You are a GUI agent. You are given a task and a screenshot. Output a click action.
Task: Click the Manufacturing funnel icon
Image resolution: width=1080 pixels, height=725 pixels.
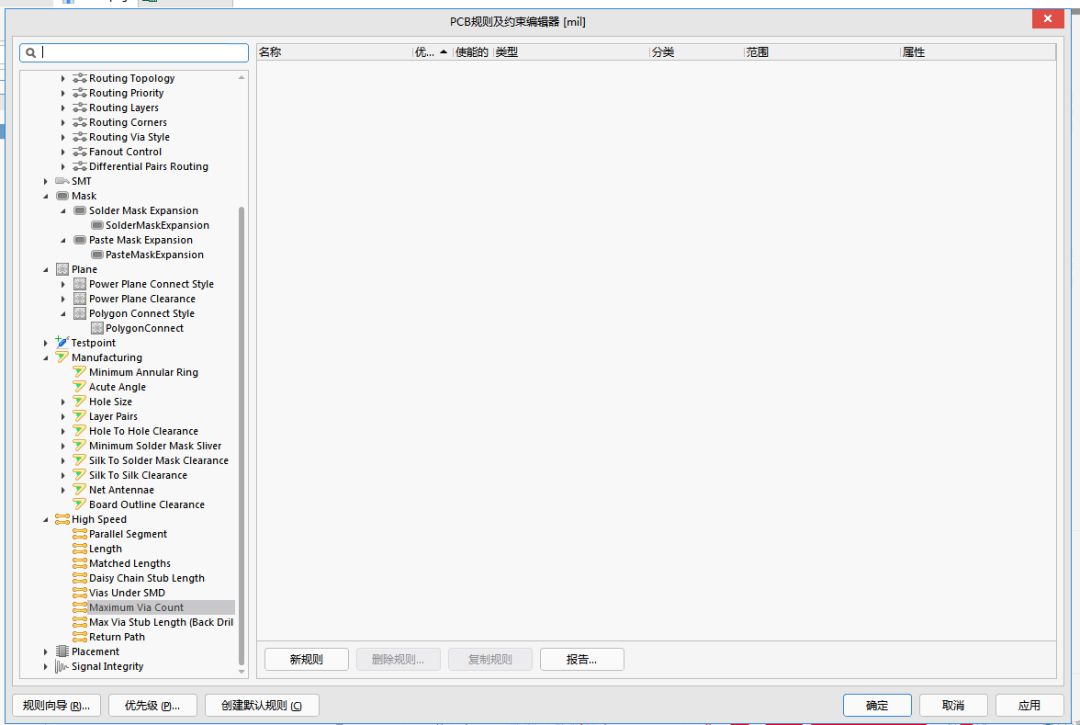tap(62, 357)
